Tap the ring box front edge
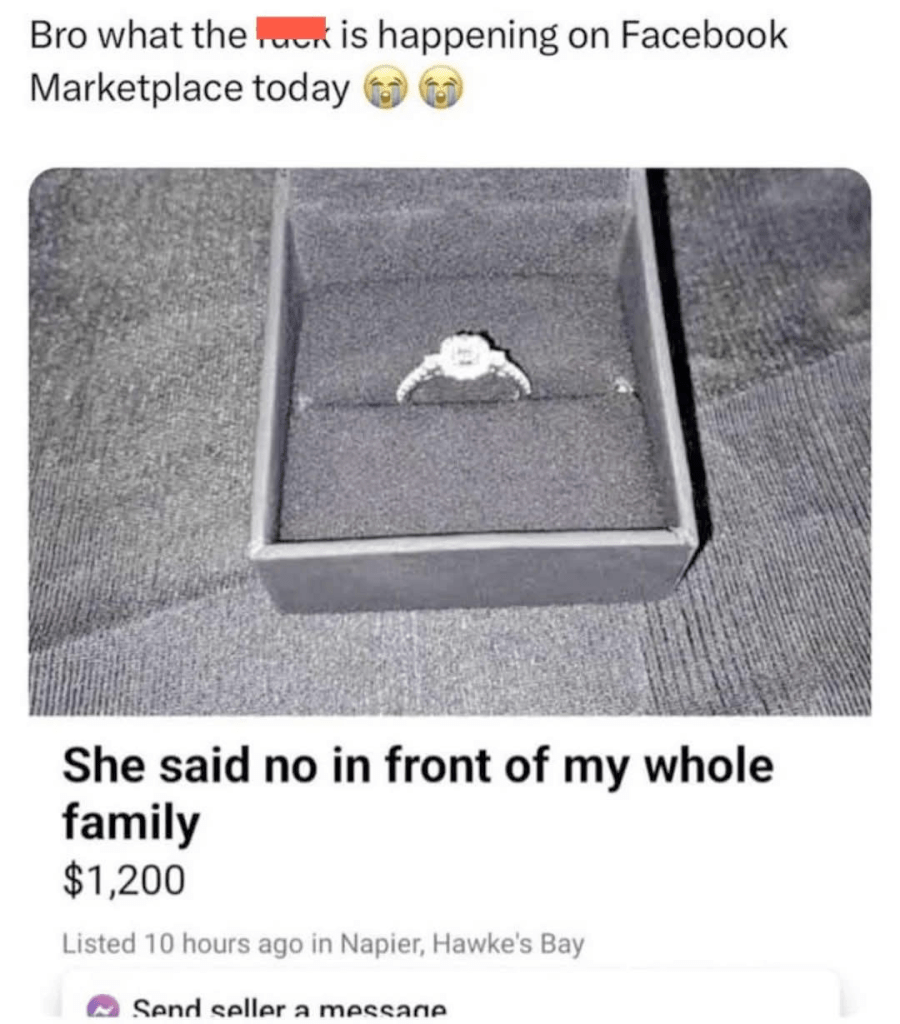The width and height of the screenshot is (900, 1024). [474, 569]
